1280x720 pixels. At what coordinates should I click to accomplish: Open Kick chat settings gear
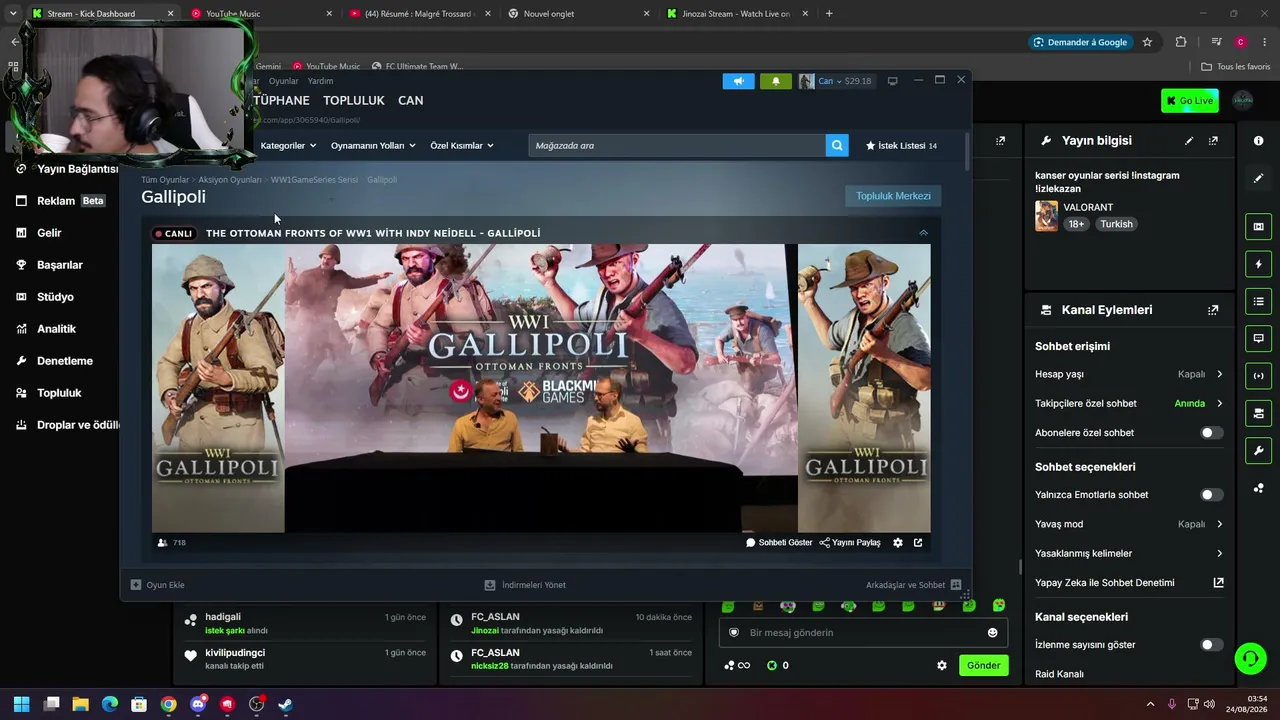(942, 665)
